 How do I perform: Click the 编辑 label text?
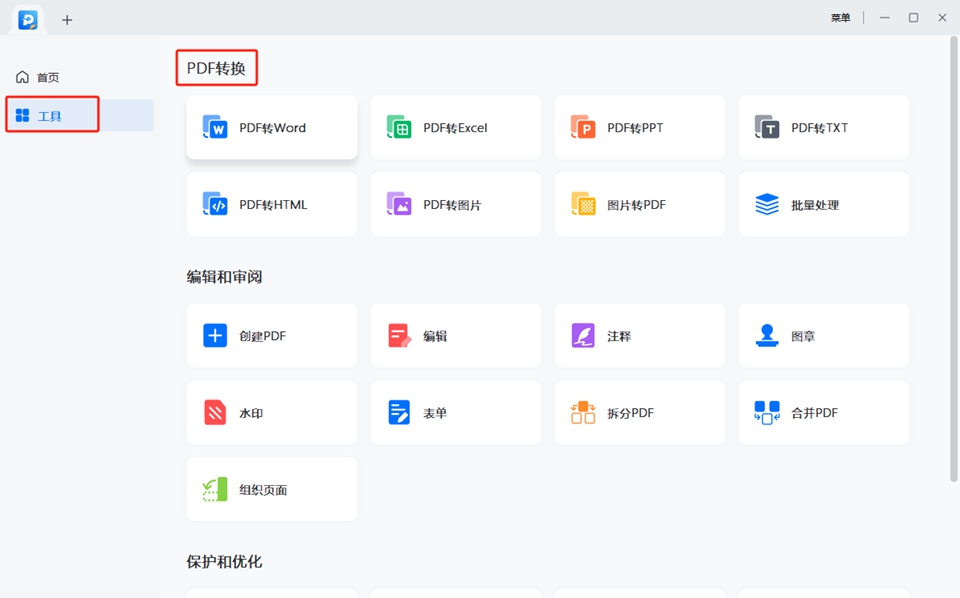(x=435, y=336)
